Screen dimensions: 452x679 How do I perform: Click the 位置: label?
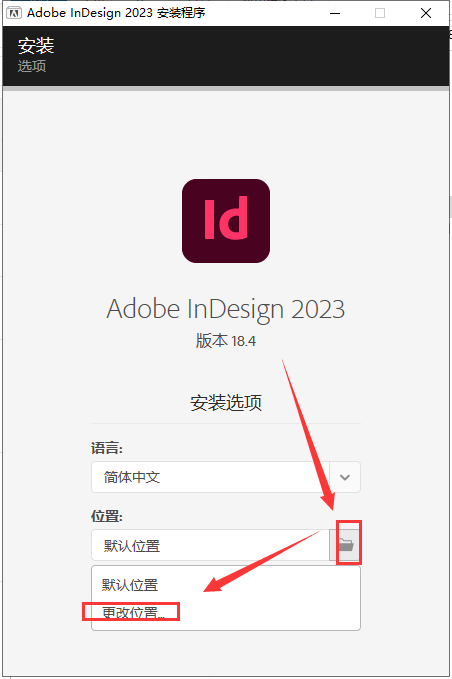pos(107,516)
